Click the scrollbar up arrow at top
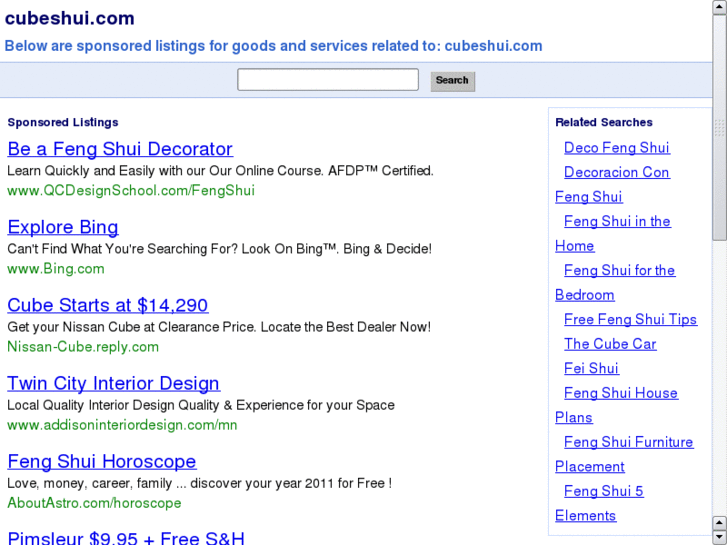Screen dimensions: 727x545 720,7
